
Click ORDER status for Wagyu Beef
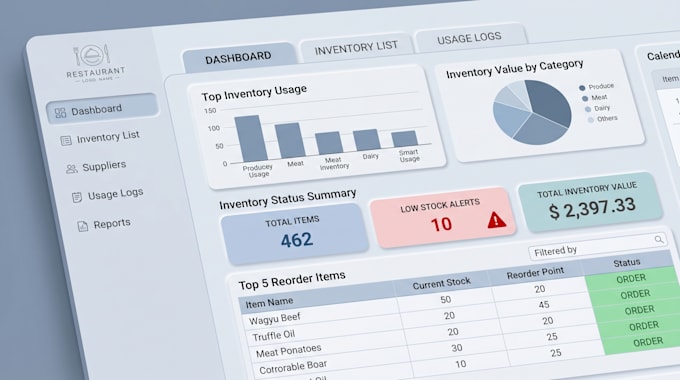pyautogui.click(x=631, y=278)
